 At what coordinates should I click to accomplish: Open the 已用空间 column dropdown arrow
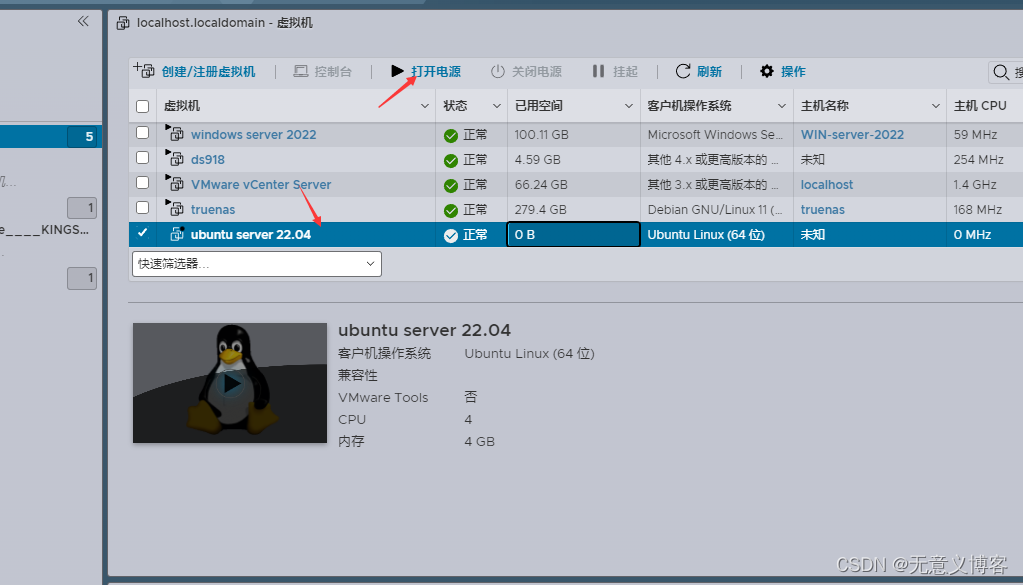(629, 106)
